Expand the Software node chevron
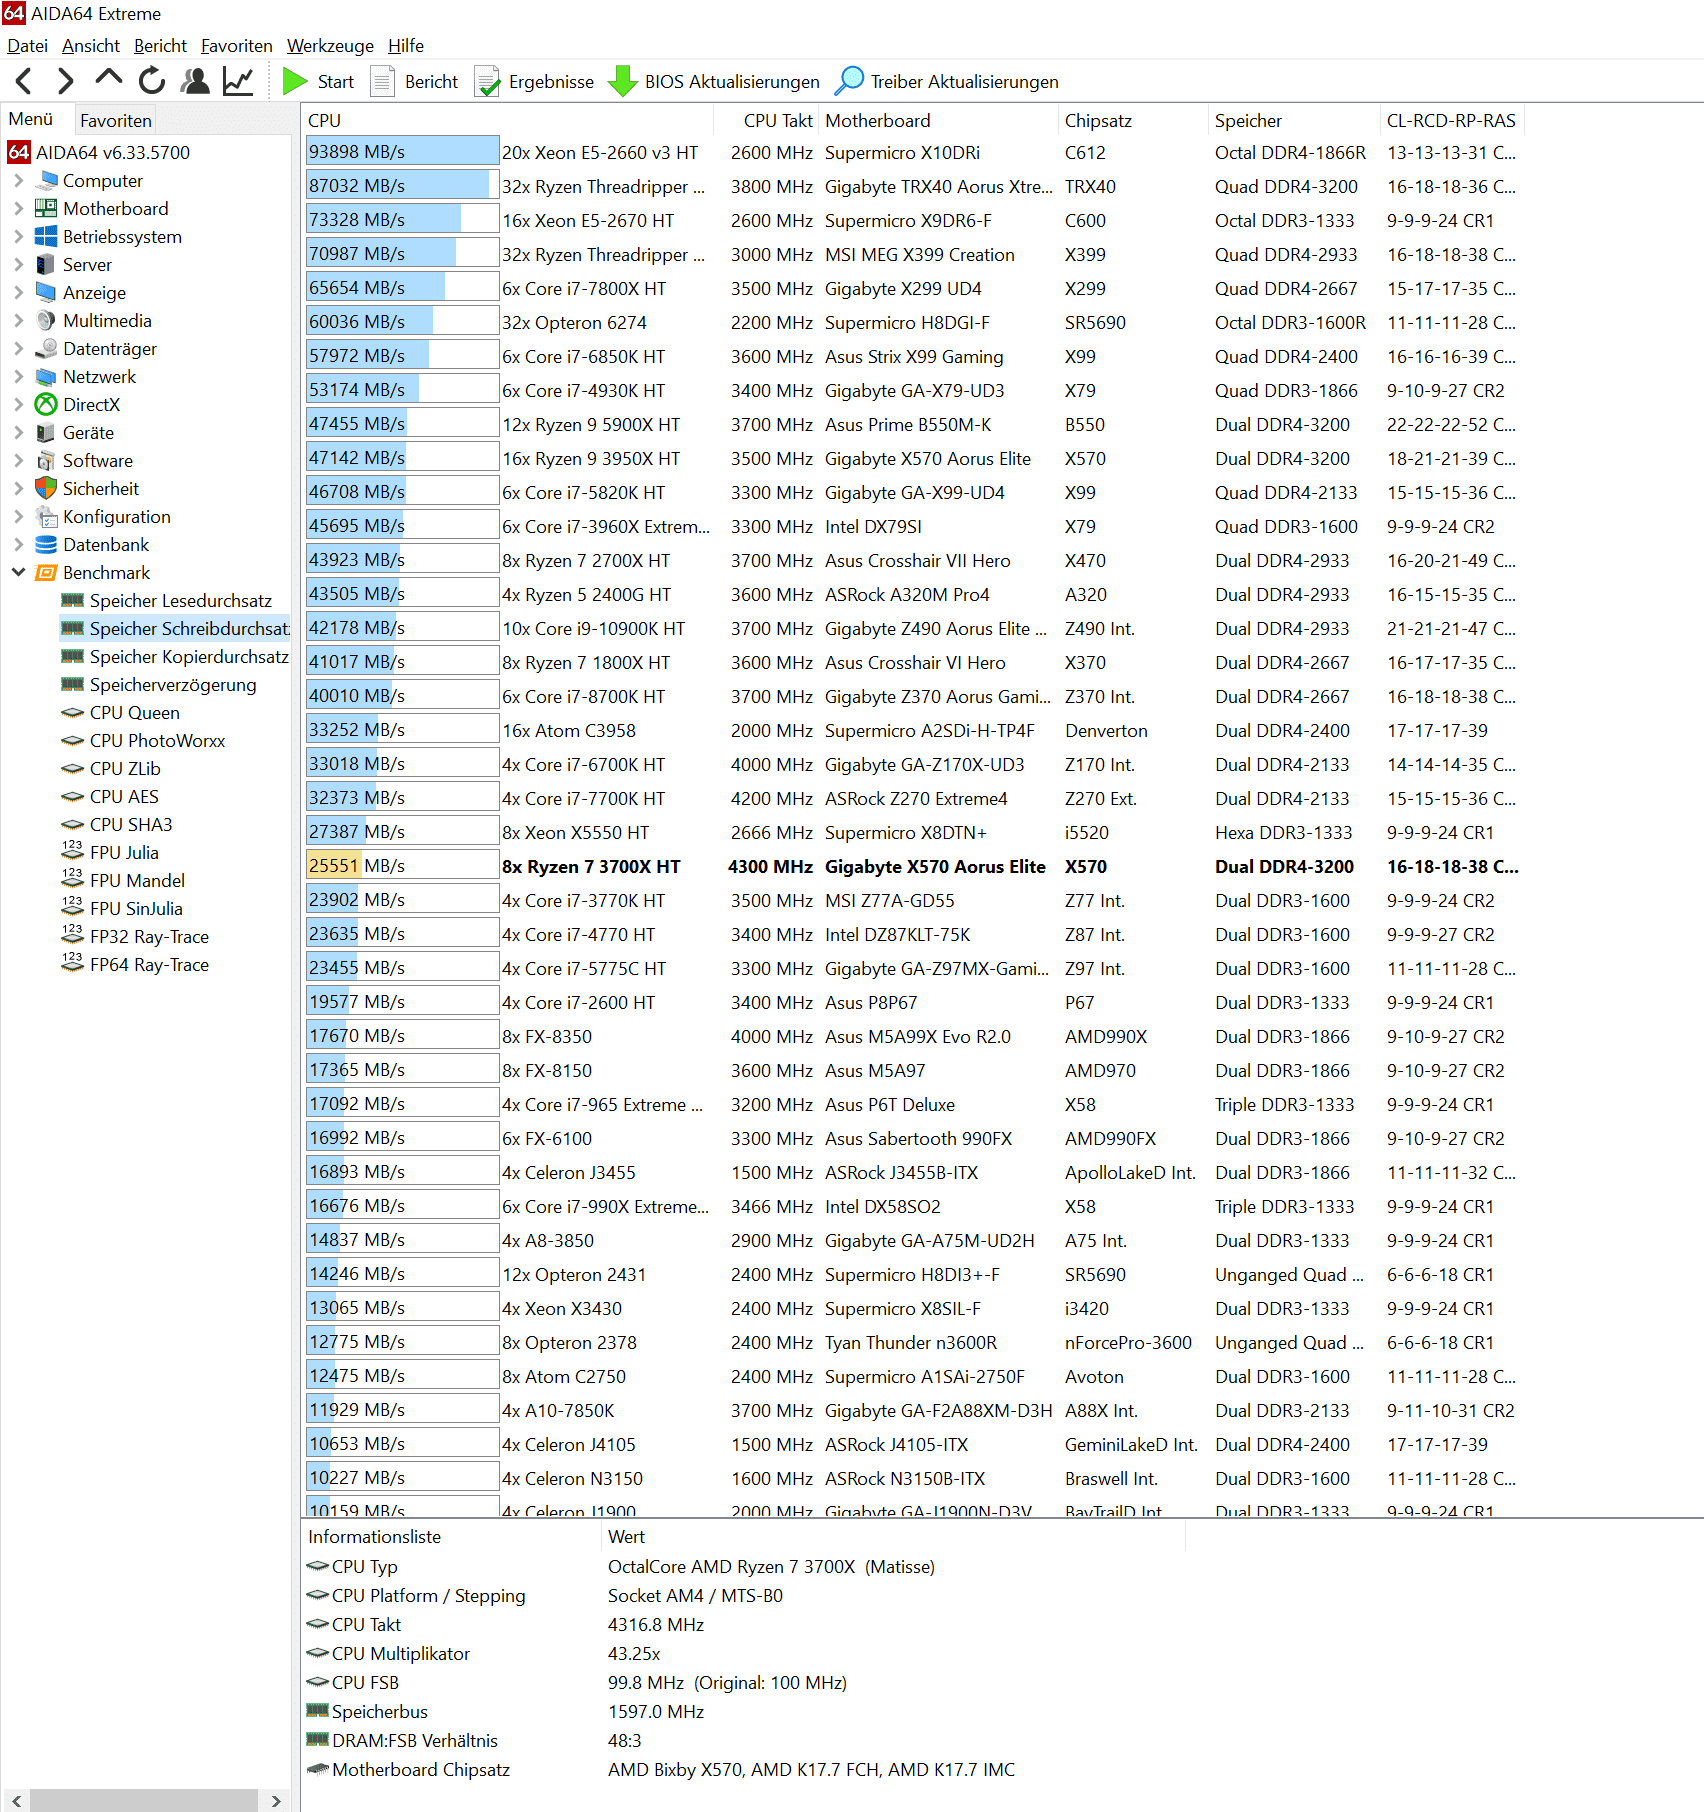 point(18,461)
